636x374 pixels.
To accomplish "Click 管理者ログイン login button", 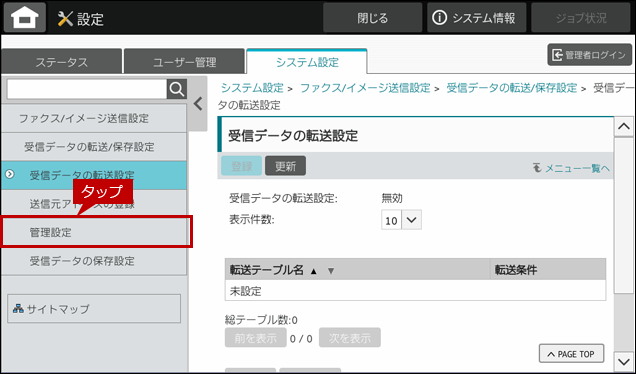I will pyautogui.click(x=590, y=55).
